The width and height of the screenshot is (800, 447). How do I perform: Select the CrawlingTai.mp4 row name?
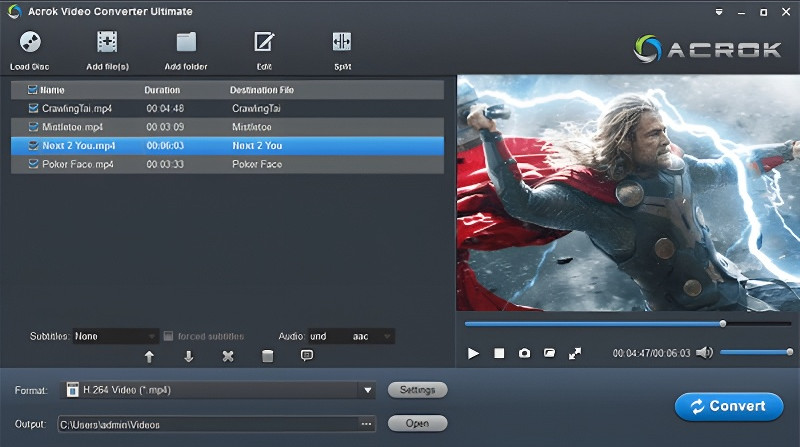(x=77, y=108)
